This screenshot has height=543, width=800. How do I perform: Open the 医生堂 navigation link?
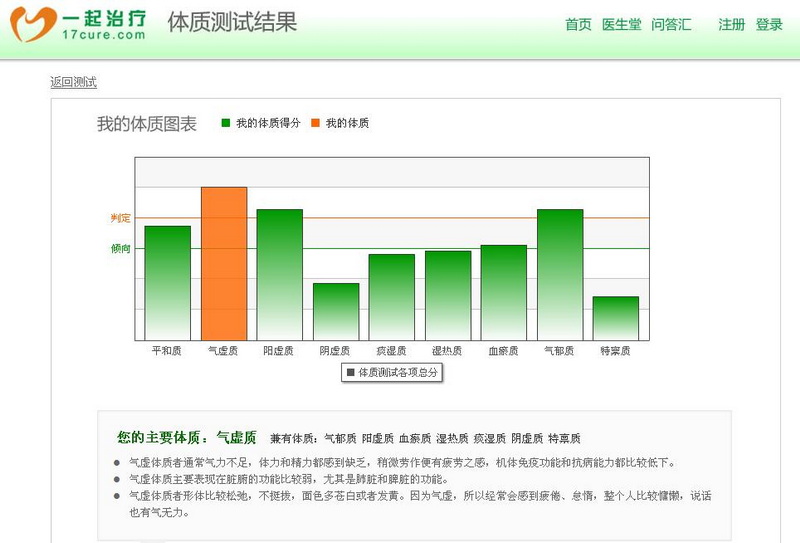pyautogui.click(x=621, y=24)
